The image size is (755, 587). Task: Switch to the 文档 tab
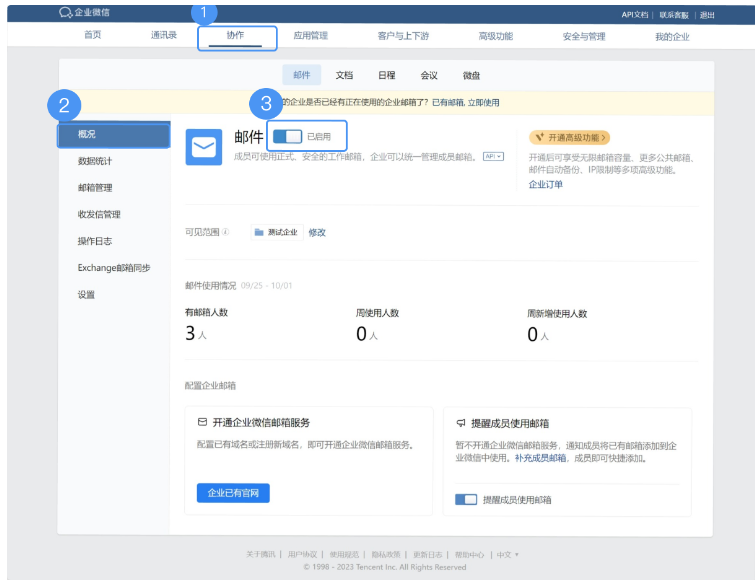[344, 75]
